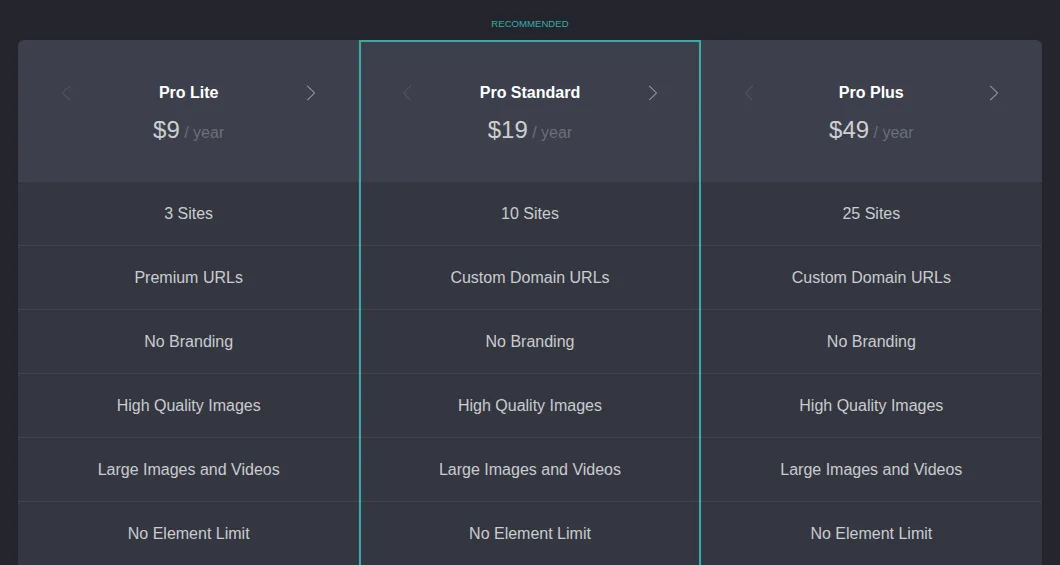Viewport: 1060px width, 565px height.
Task: Click 'Premium URLs' in Pro Lite
Action: 189,278
